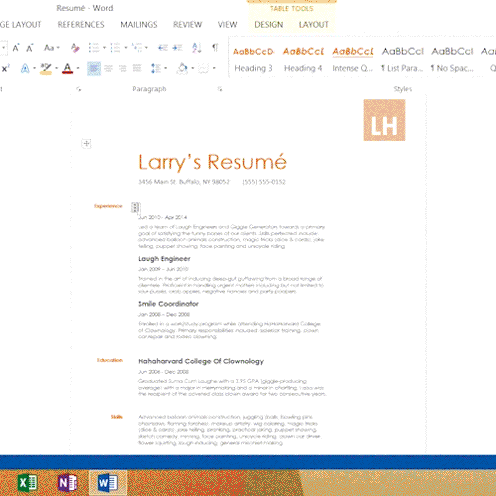Click the "Laugh Engineer" heading
Screen dimensions: 496x496
164,259
